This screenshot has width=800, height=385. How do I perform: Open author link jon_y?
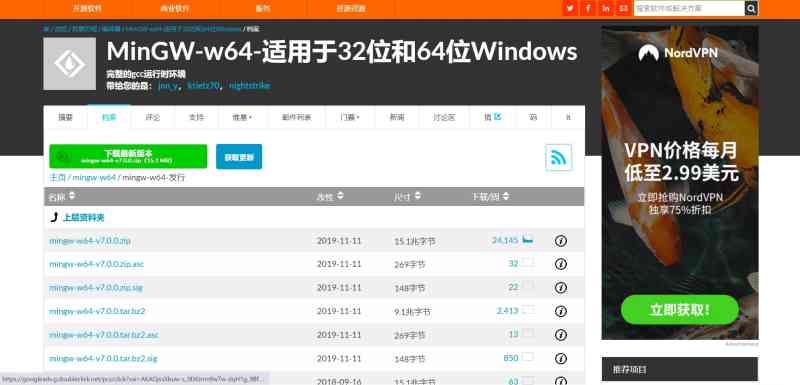[x=168, y=86]
